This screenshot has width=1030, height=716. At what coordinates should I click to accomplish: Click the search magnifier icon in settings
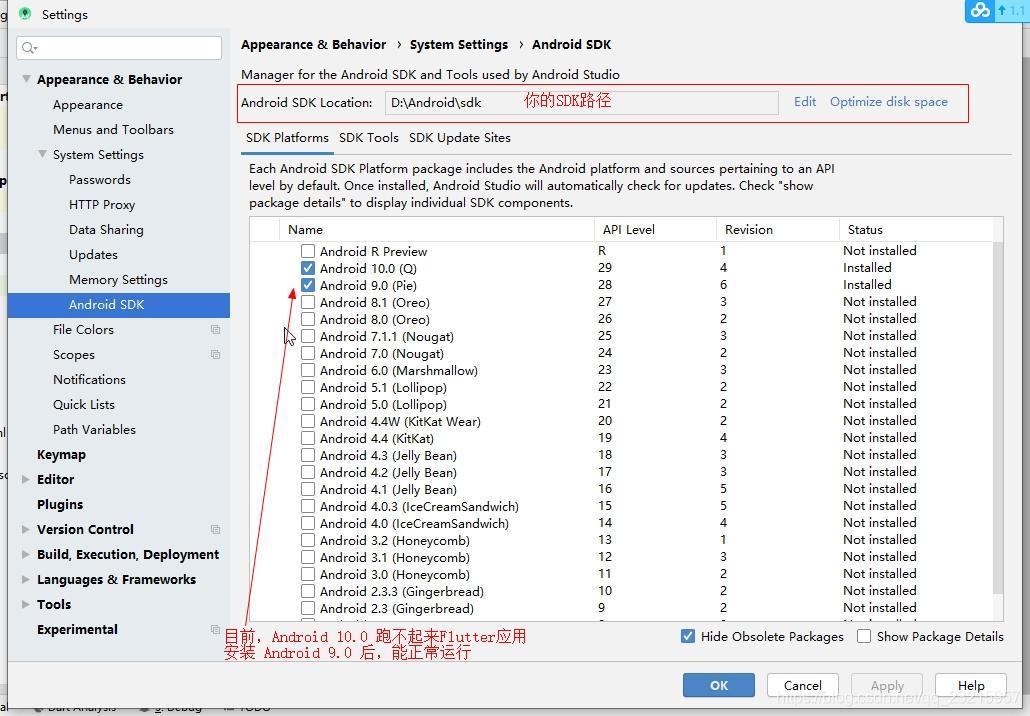[29, 48]
